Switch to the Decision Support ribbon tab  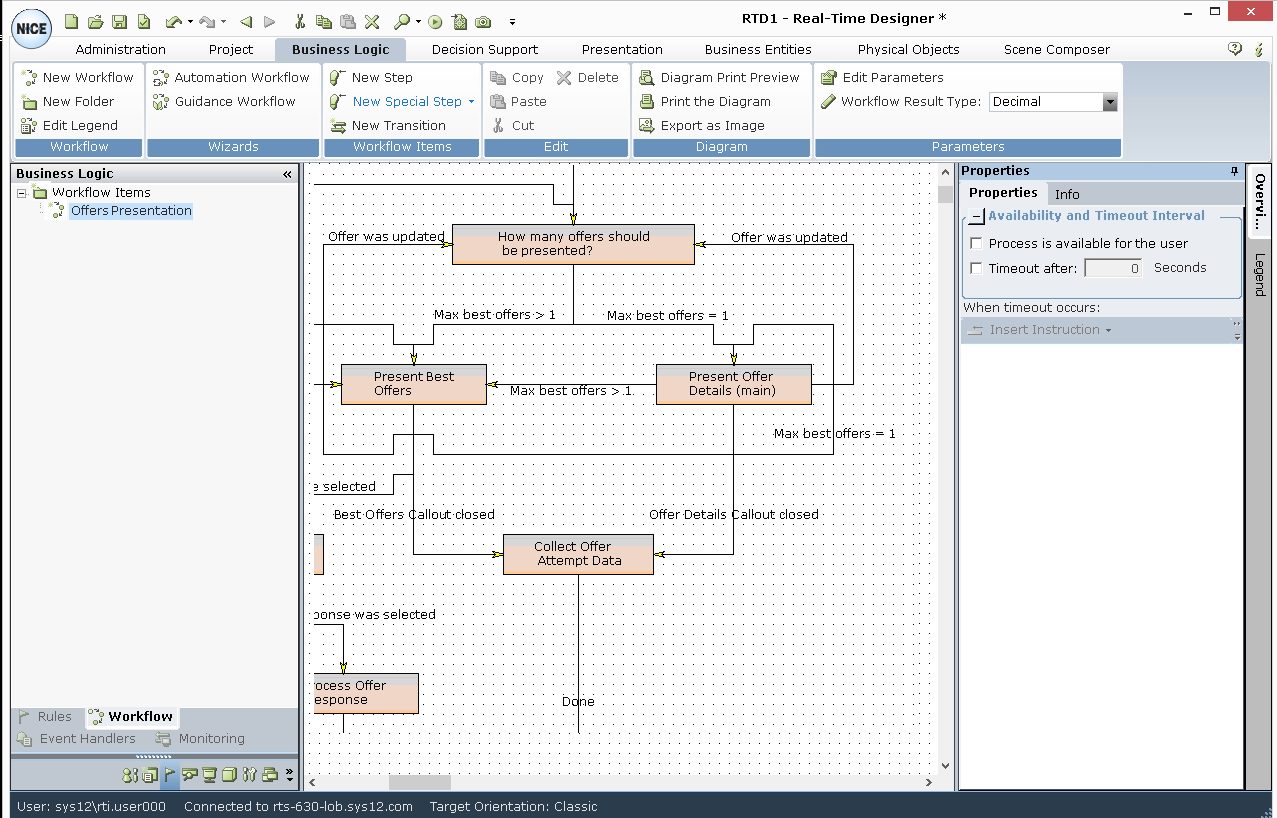(484, 49)
